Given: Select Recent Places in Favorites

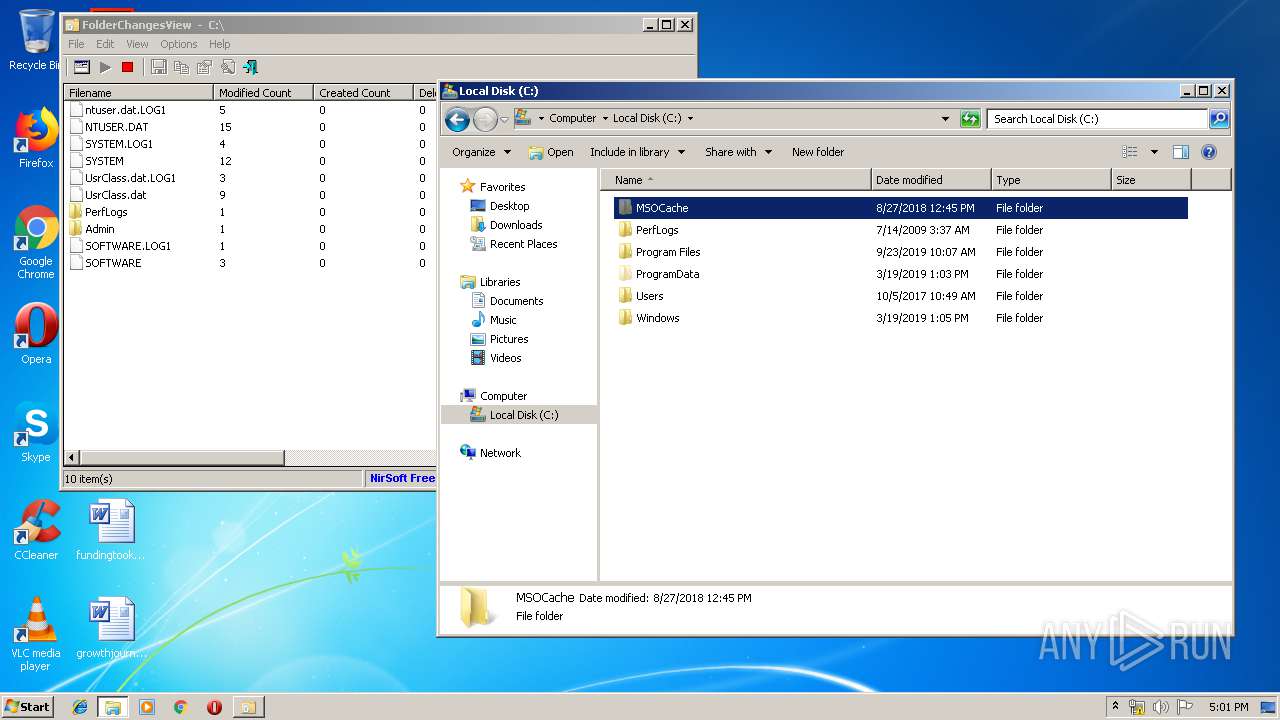Looking at the screenshot, I should pos(523,244).
